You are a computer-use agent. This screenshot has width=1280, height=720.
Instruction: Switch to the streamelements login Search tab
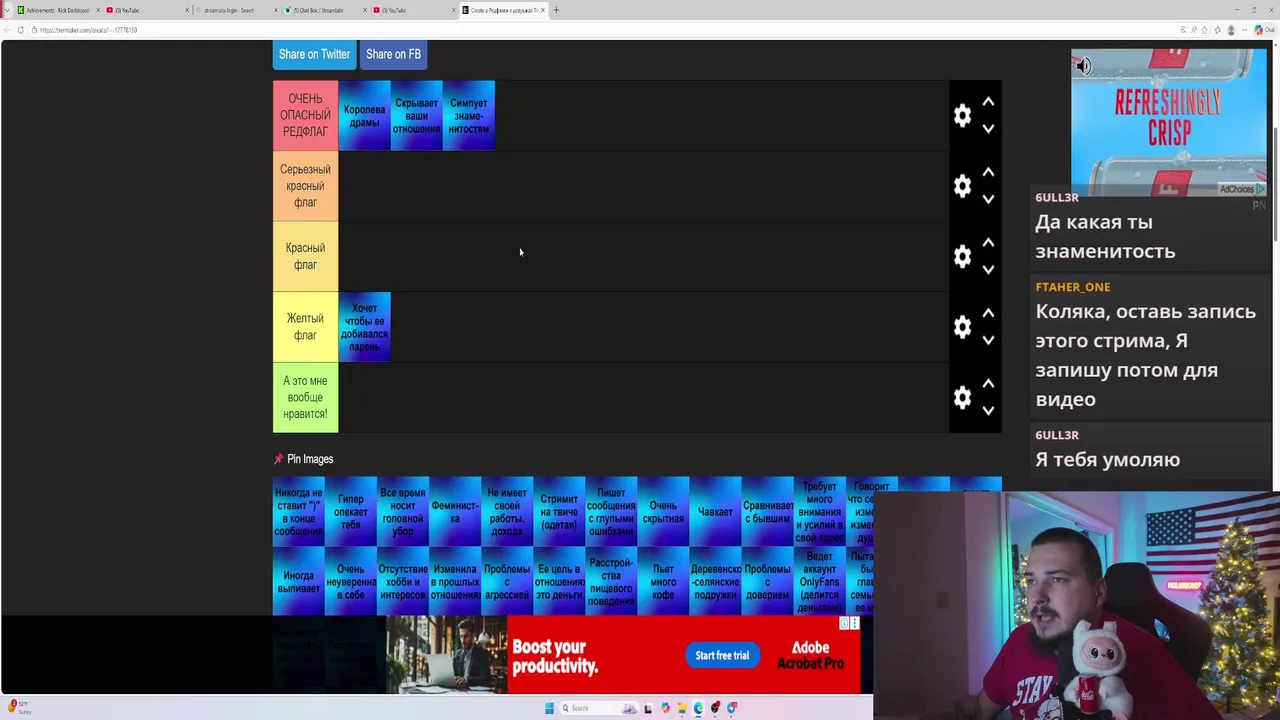236,10
